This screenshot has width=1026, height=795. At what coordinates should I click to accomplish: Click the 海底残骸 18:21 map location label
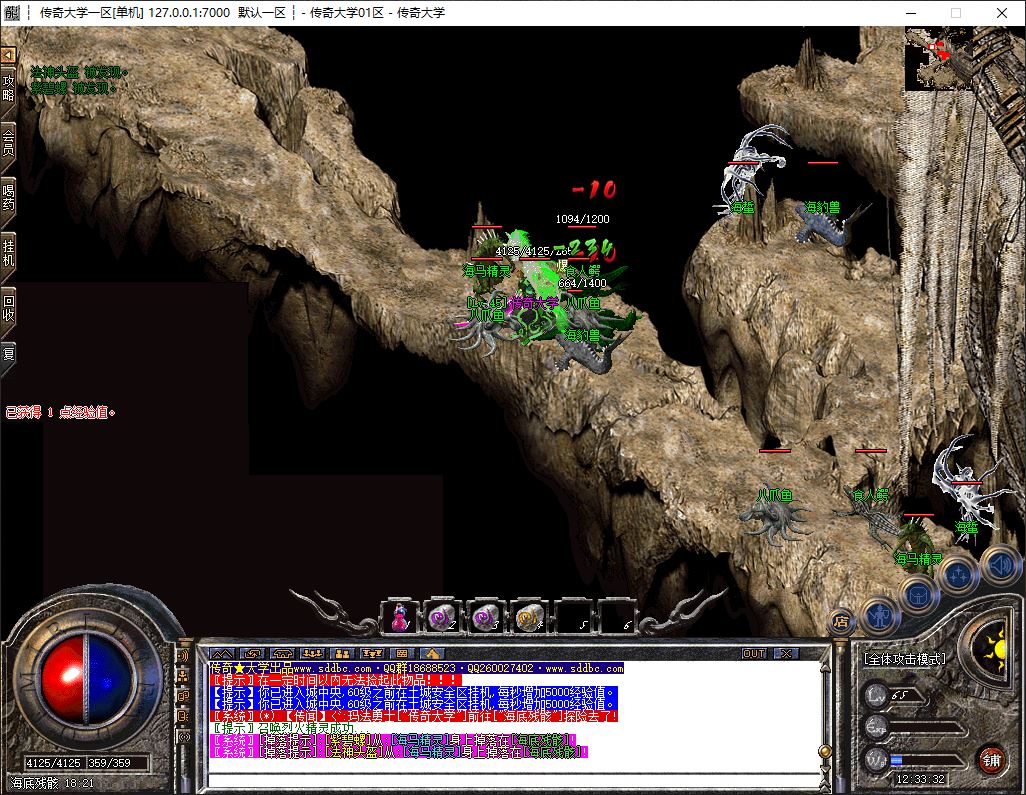click(52, 783)
